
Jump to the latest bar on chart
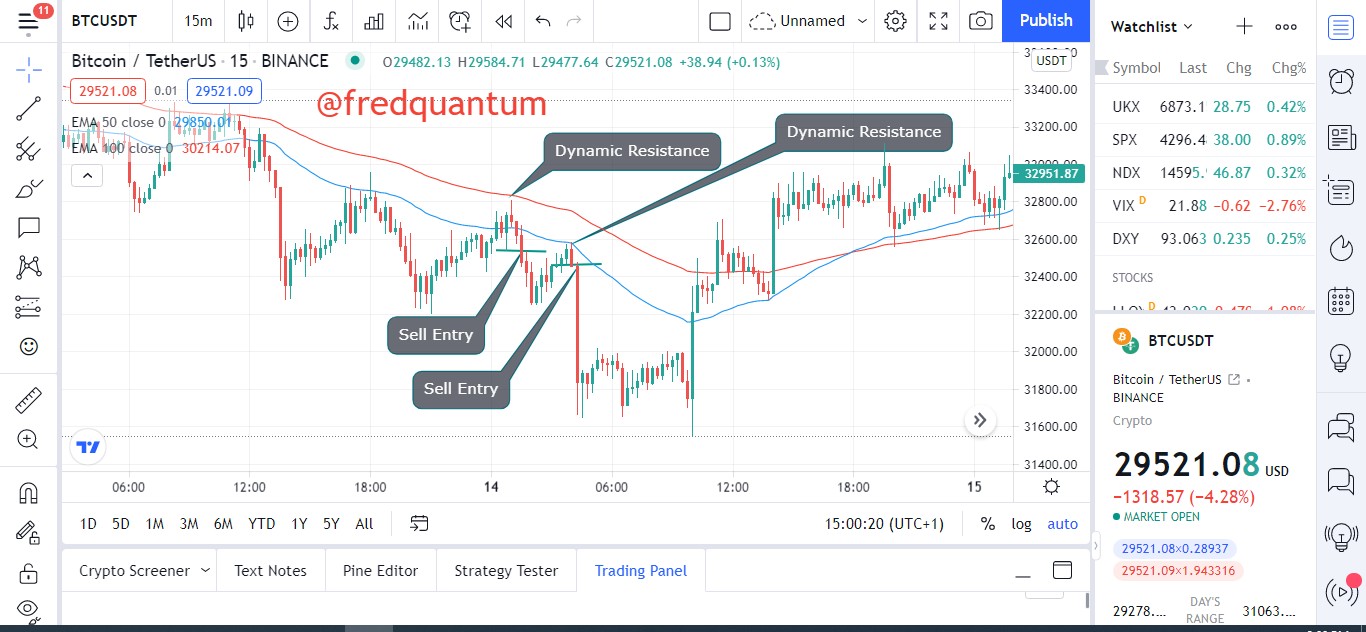[980, 421]
